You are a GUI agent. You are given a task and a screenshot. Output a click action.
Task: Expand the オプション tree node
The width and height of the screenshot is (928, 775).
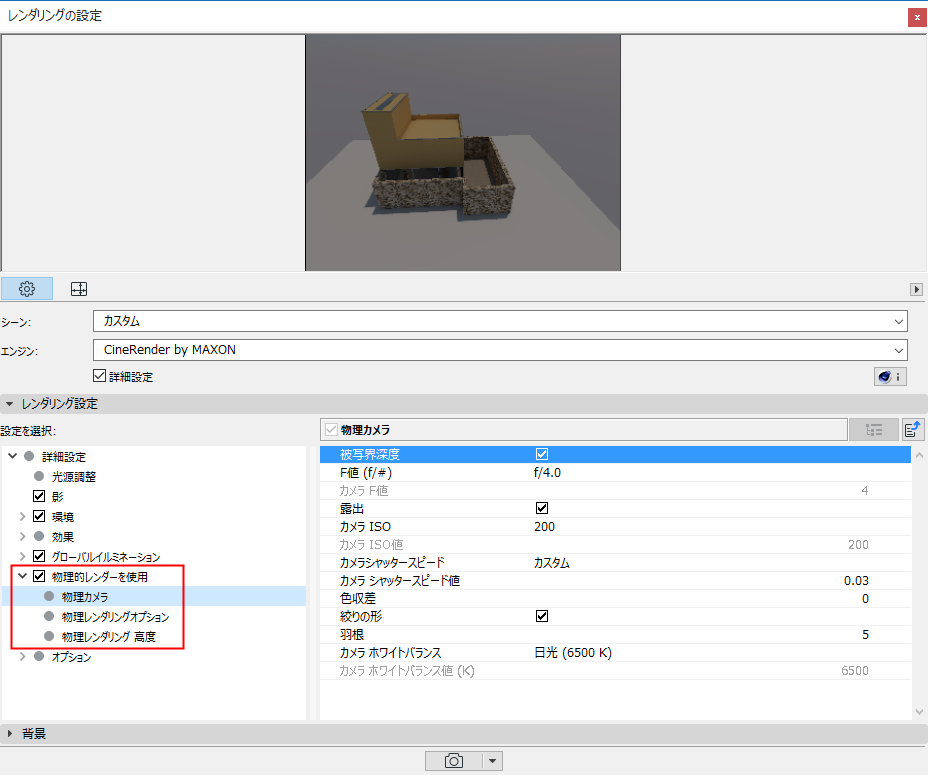[x=22, y=656]
